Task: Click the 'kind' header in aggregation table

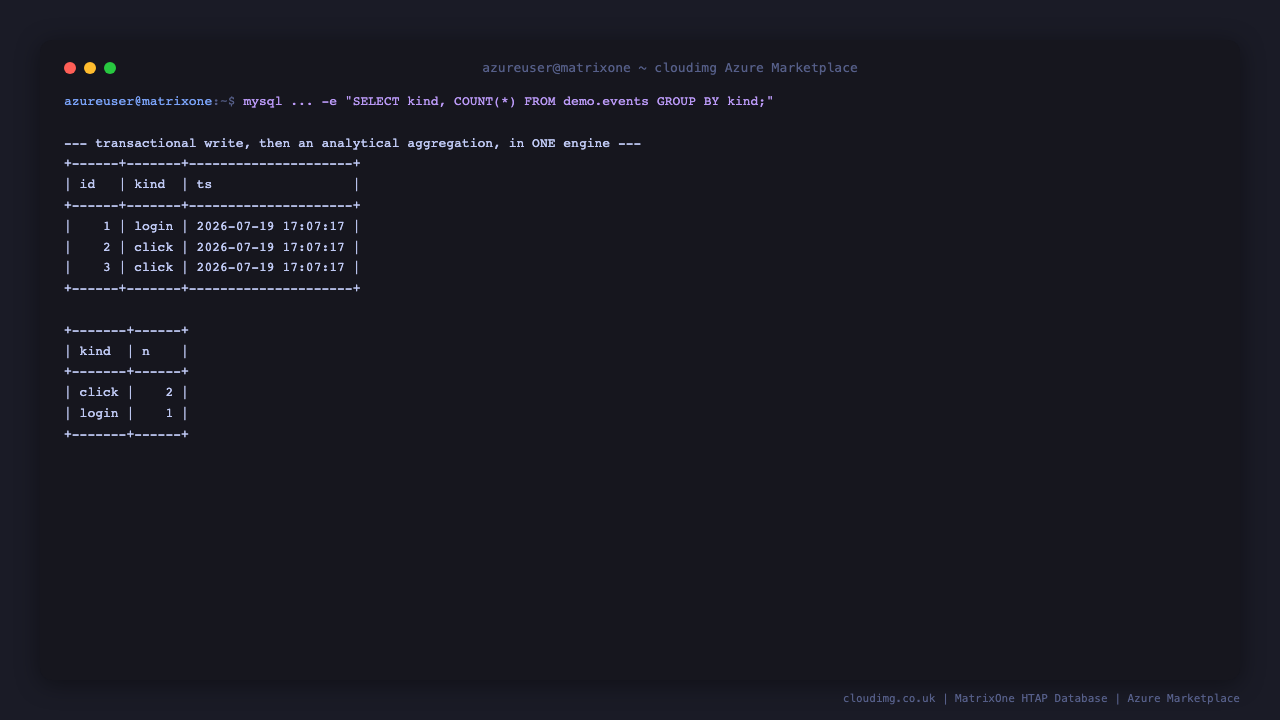Action: tap(95, 351)
